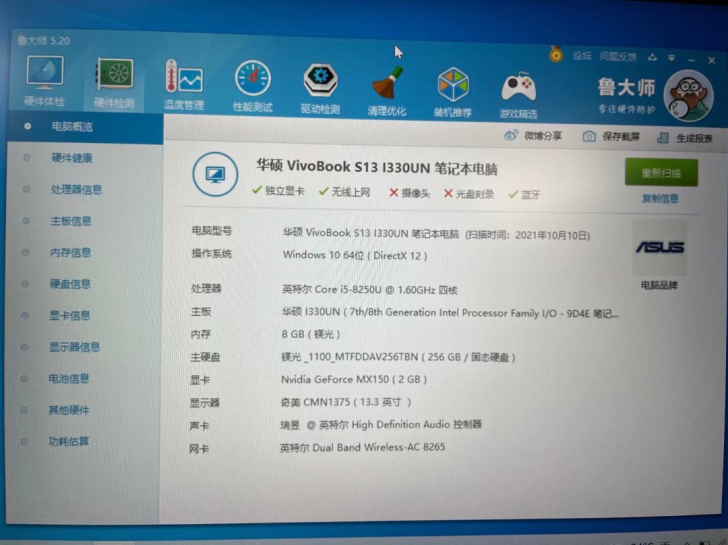This screenshot has height=545, width=728.
Task: Select 功耗估算 in sidebar
Action: 68,441
